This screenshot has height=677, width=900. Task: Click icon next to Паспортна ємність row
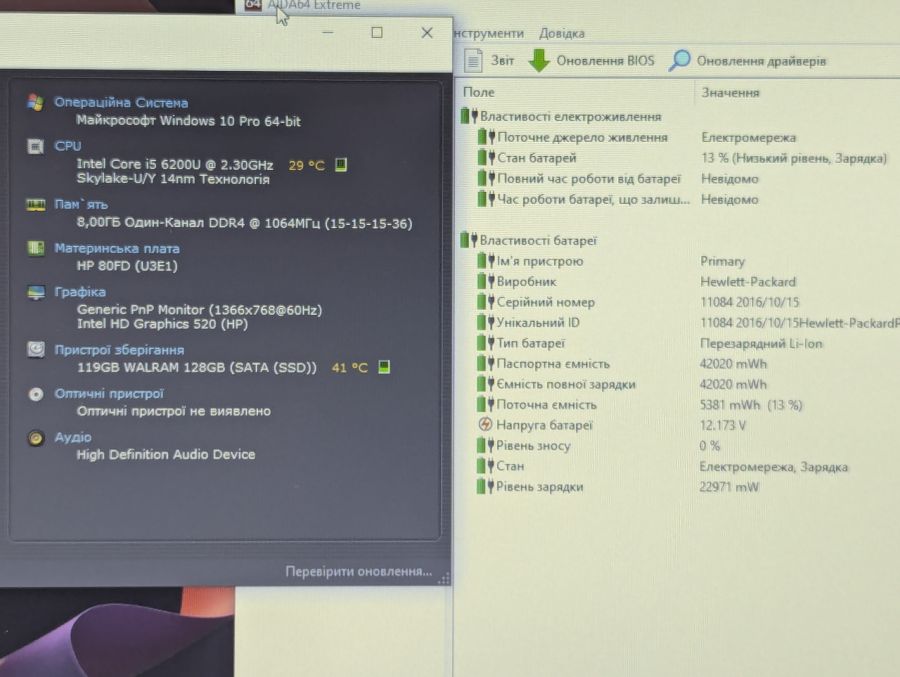click(486, 363)
